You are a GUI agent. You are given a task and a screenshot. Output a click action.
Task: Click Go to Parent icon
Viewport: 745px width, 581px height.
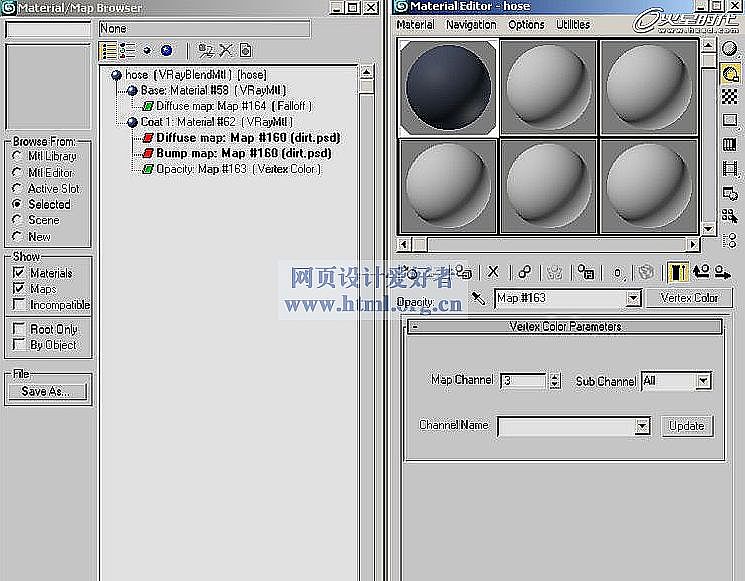(701, 272)
